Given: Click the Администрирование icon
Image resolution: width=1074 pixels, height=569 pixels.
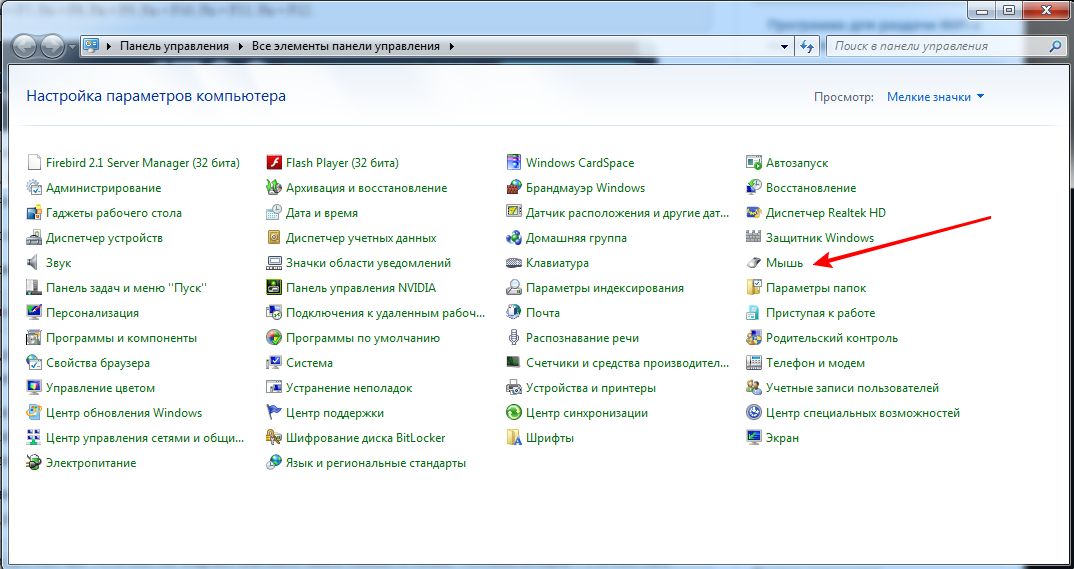Looking at the screenshot, I should click(x=34, y=188).
